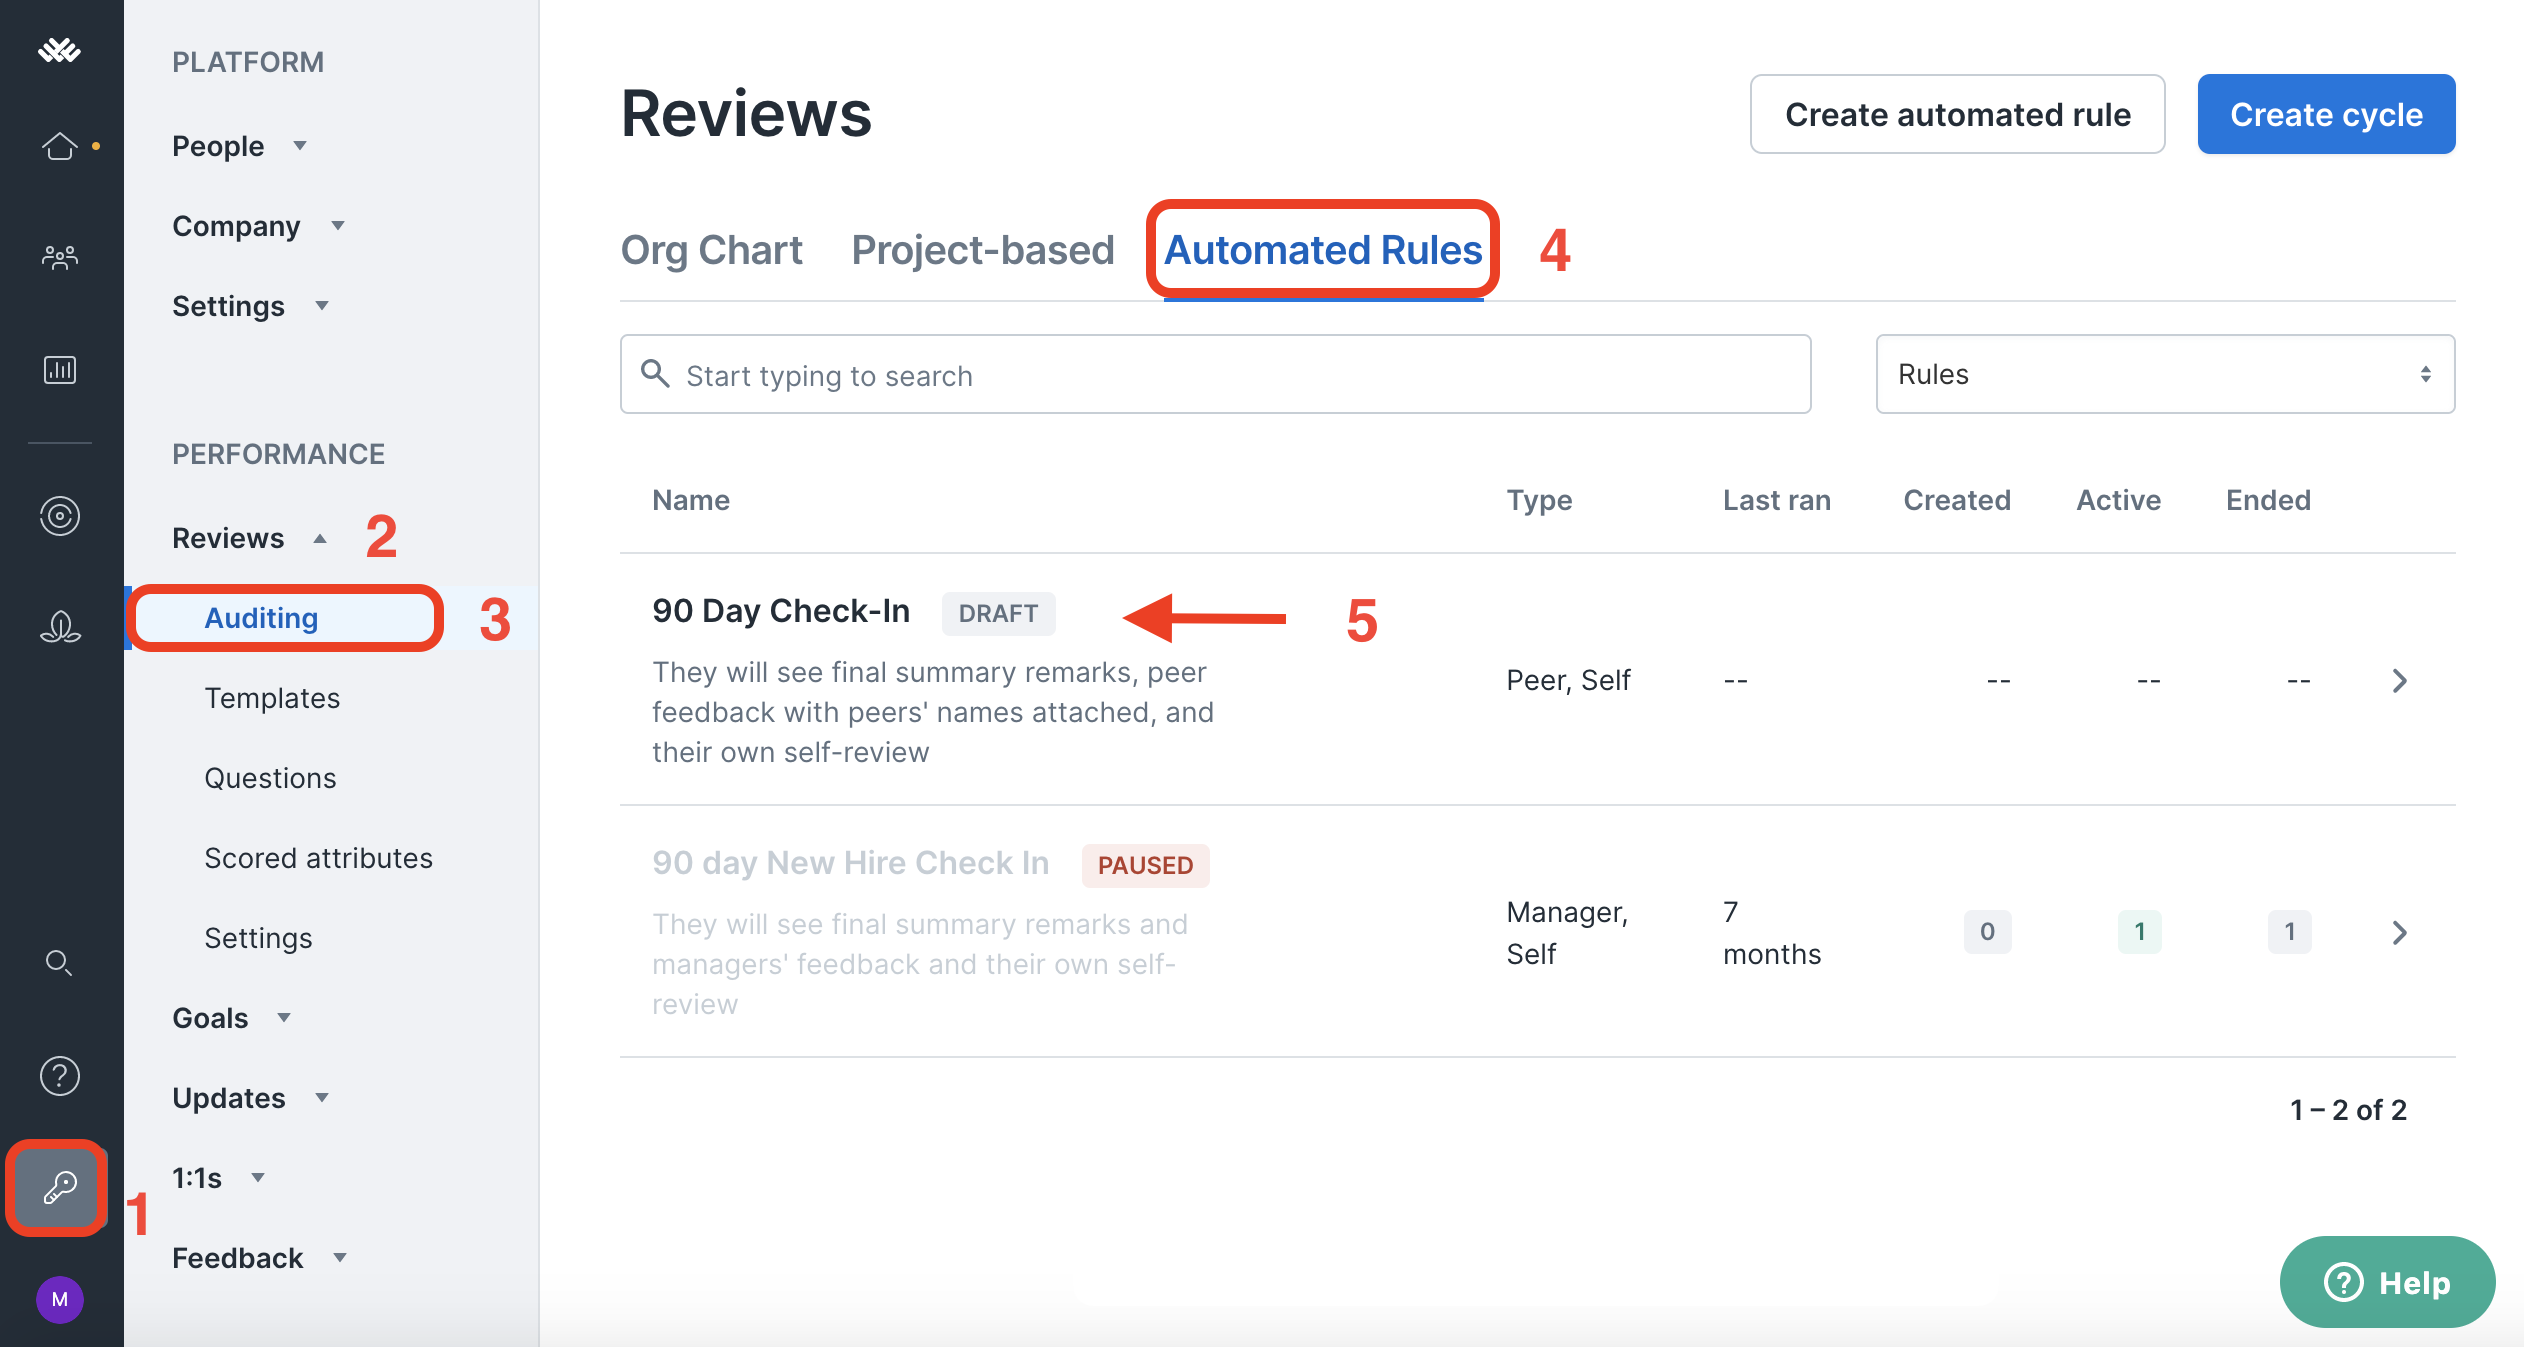The height and width of the screenshot is (1347, 2524).
Task: Switch to the Project-based tab
Action: point(983,250)
